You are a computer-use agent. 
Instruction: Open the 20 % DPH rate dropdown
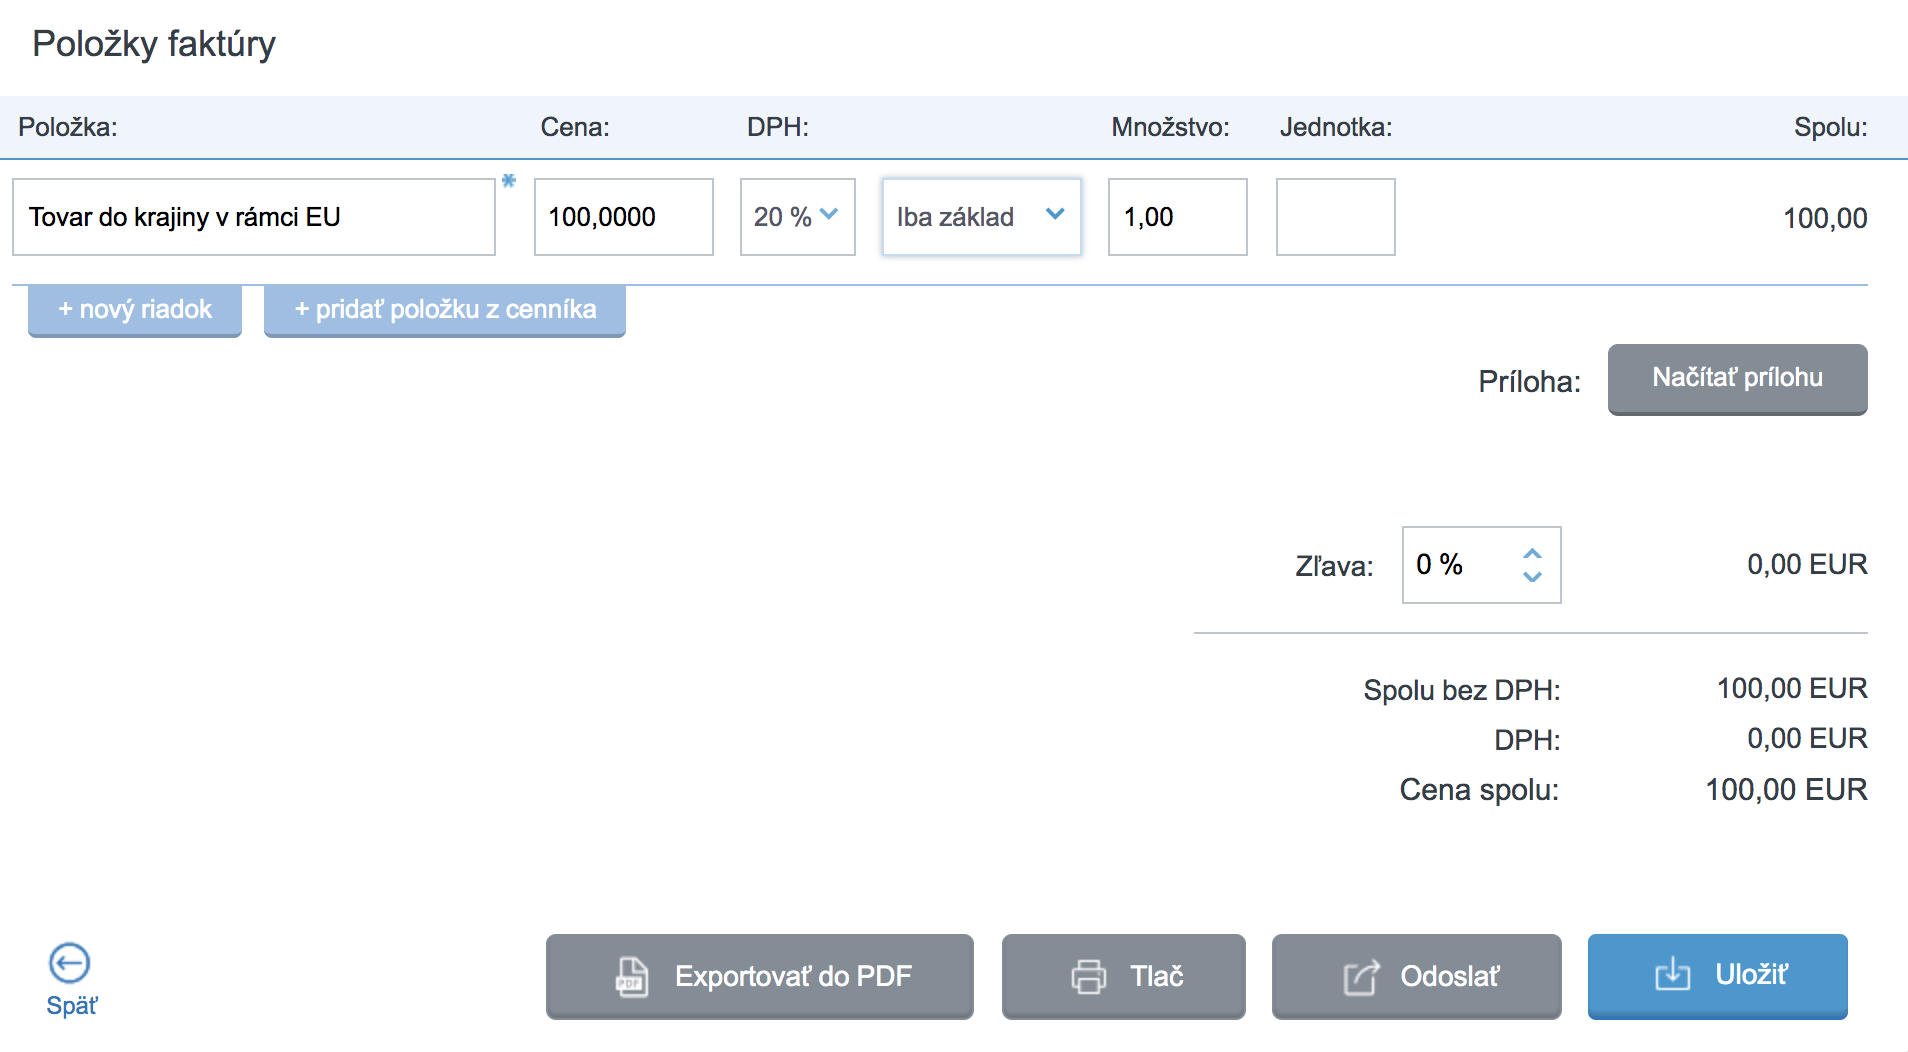pos(797,217)
